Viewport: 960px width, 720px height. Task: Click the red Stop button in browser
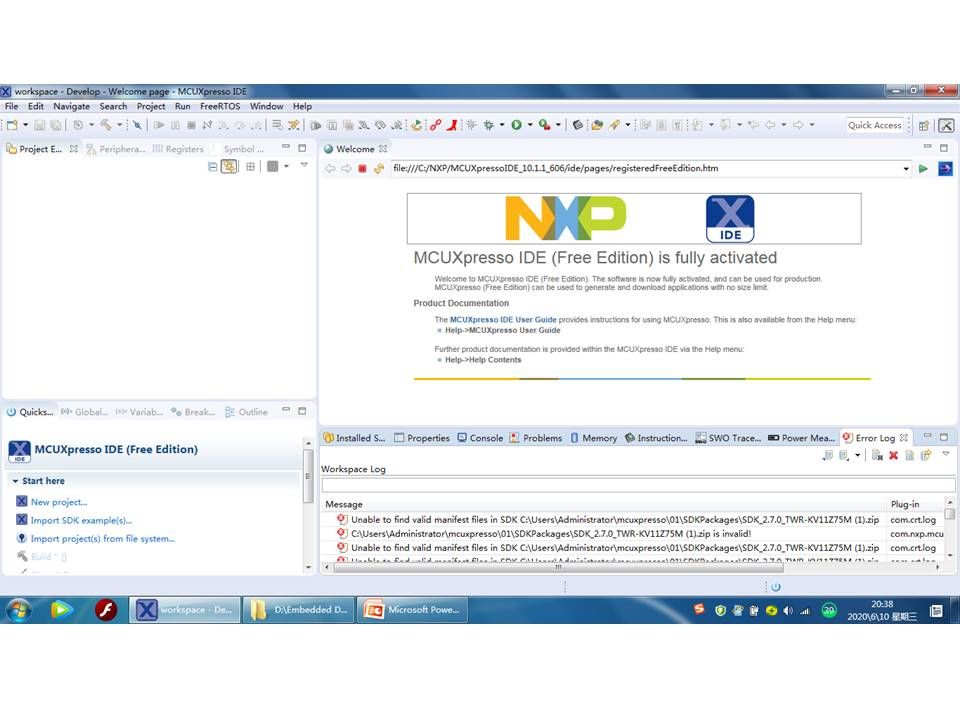click(x=362, y=168)
